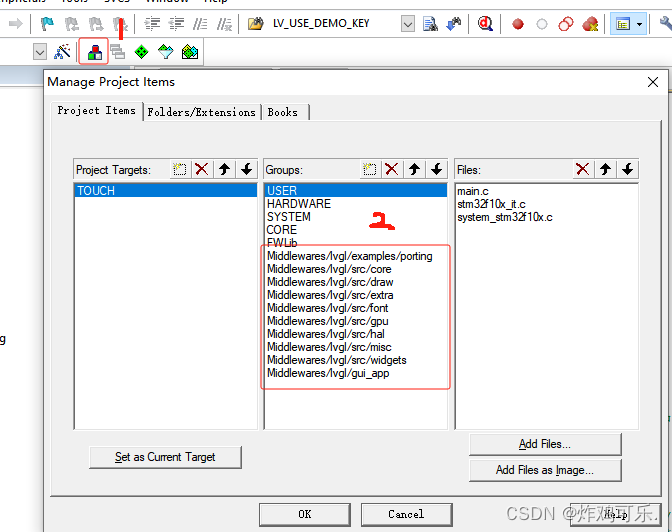Viewport: 672px width, 532px height.
Task: Move the selected file up
Action: coord(605,169)
